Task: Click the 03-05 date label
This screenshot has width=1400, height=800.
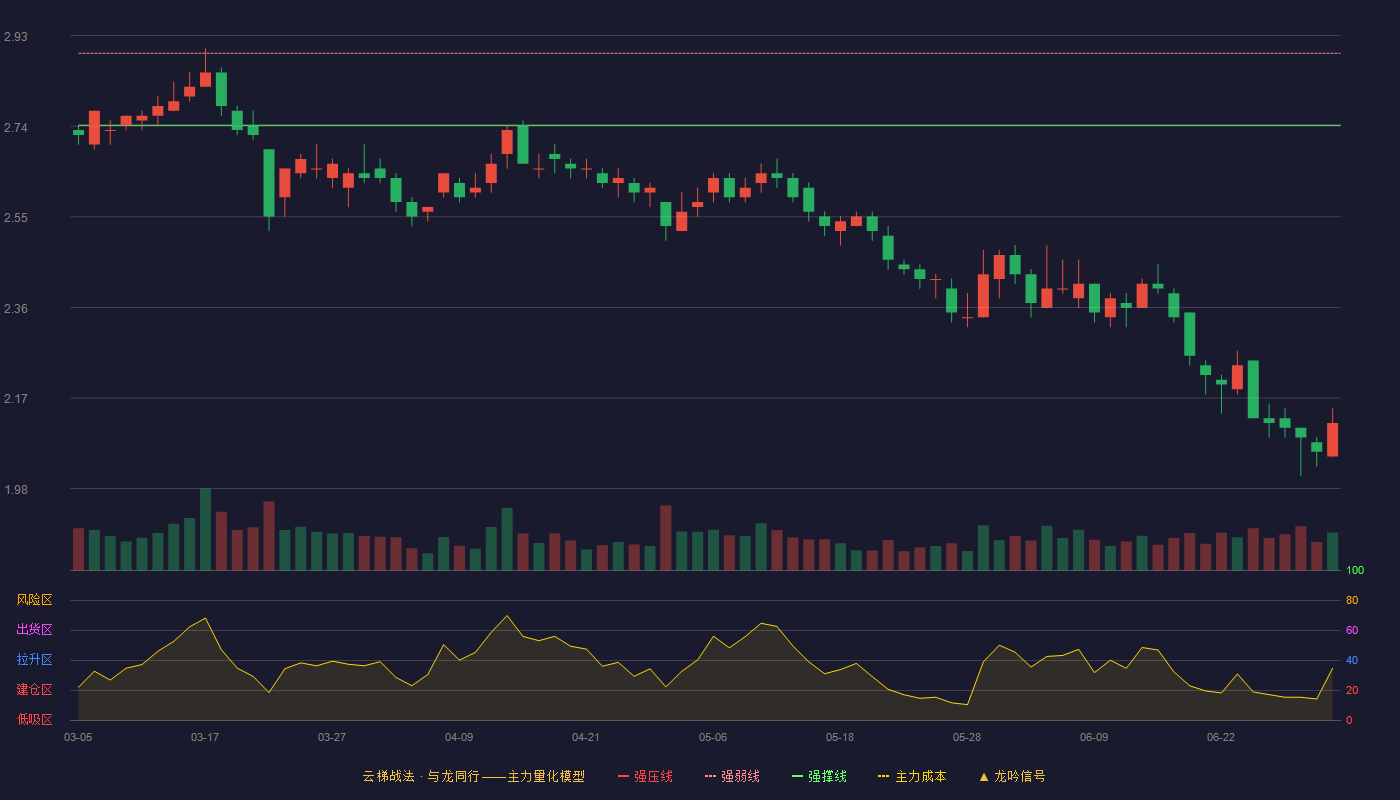Action: [78, 737]
